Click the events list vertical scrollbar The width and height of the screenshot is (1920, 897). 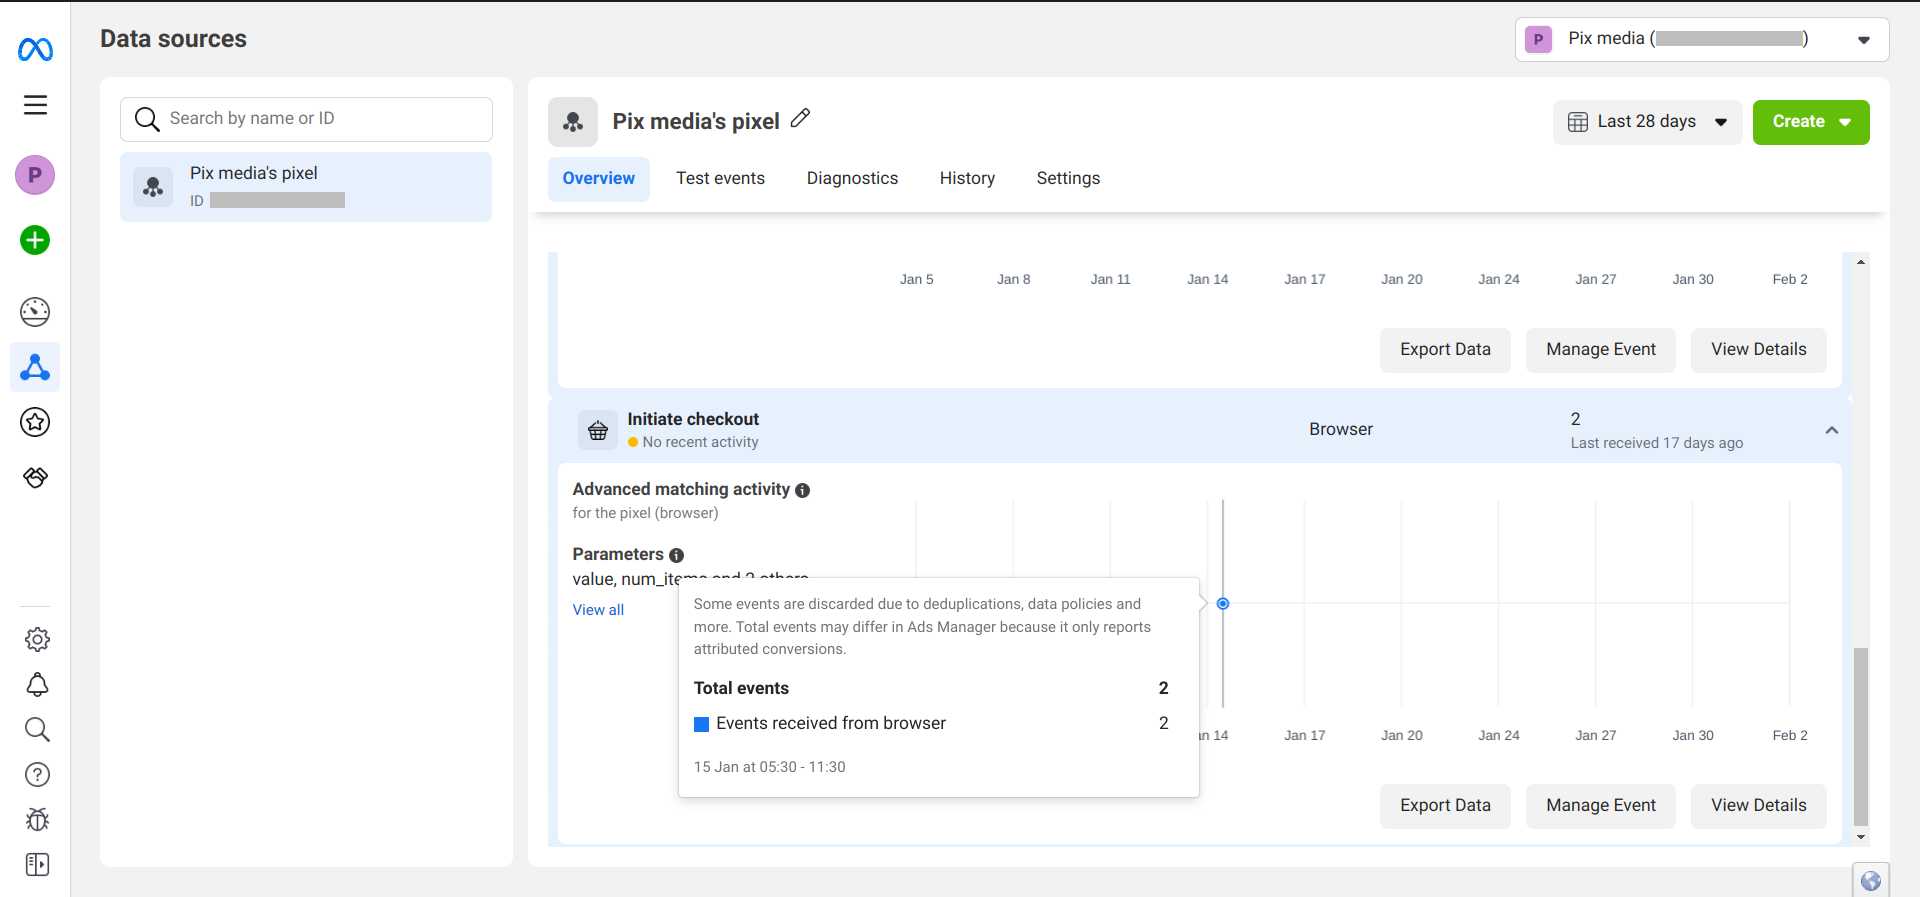point(1860,735)
